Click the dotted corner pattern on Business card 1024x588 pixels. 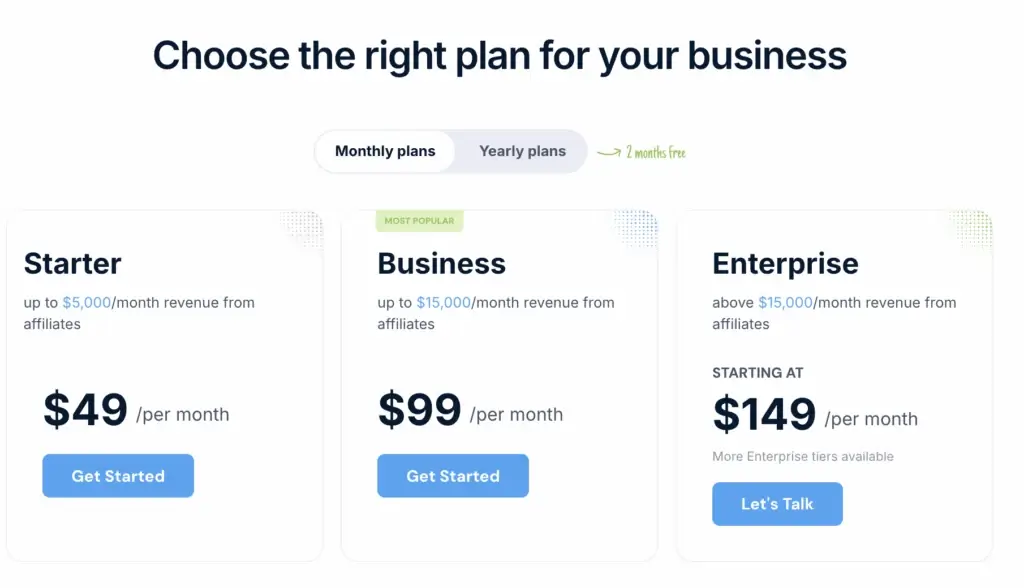[x=637, y=229]
